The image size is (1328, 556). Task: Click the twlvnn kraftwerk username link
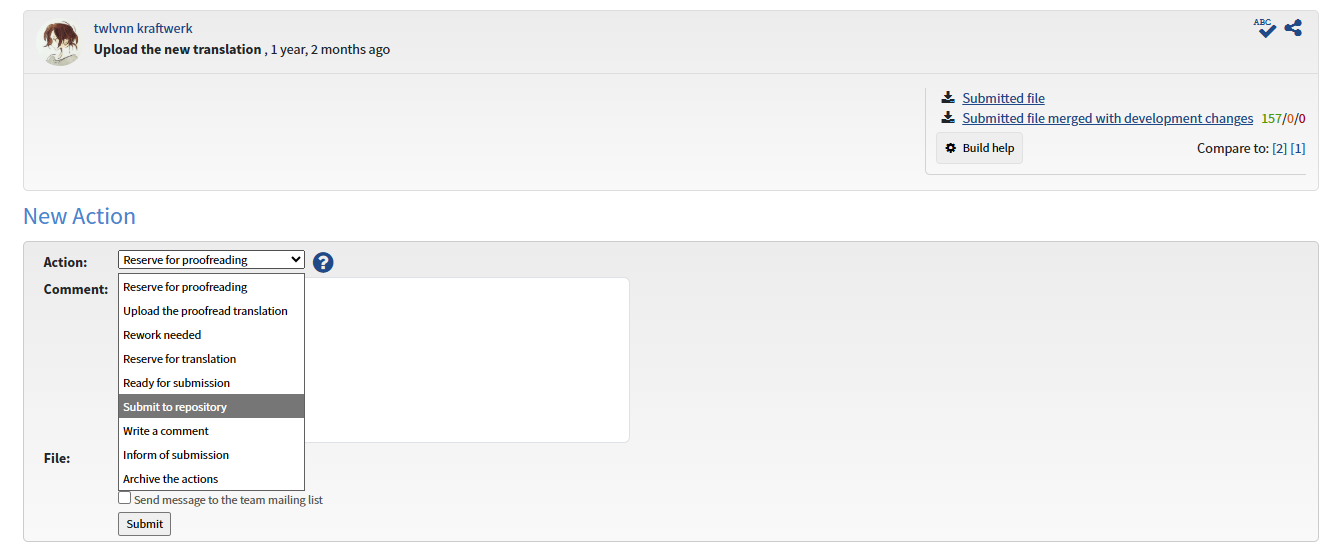(143, 28)
